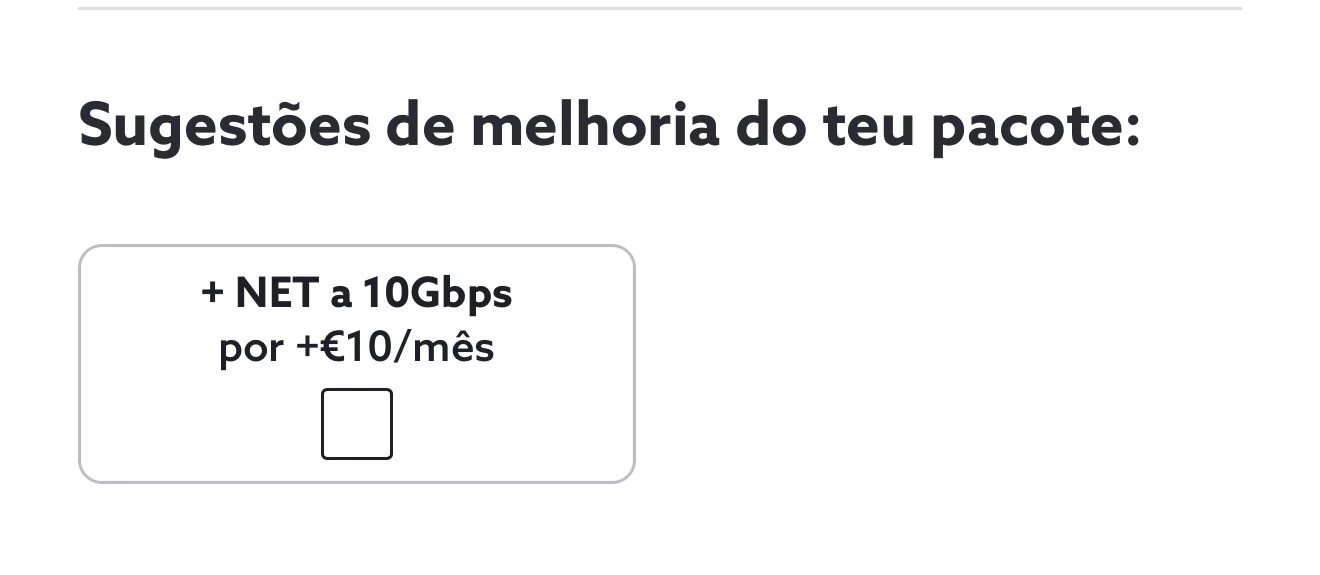
Task: Click the horizontal divider above the heading
Action: pos(660,8)
